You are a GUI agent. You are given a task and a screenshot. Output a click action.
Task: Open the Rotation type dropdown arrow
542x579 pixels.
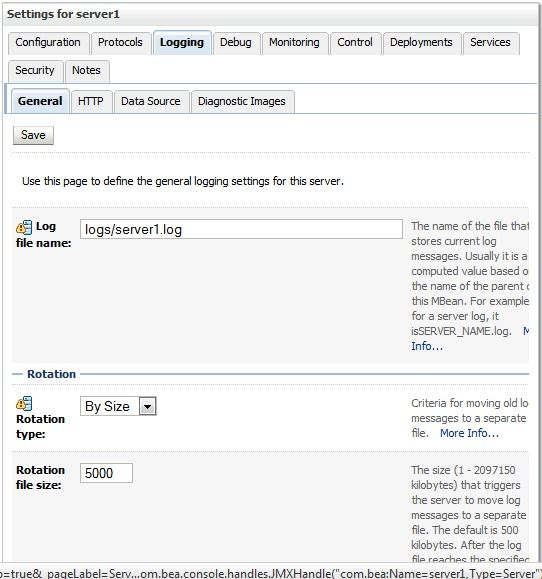point(147,407)
